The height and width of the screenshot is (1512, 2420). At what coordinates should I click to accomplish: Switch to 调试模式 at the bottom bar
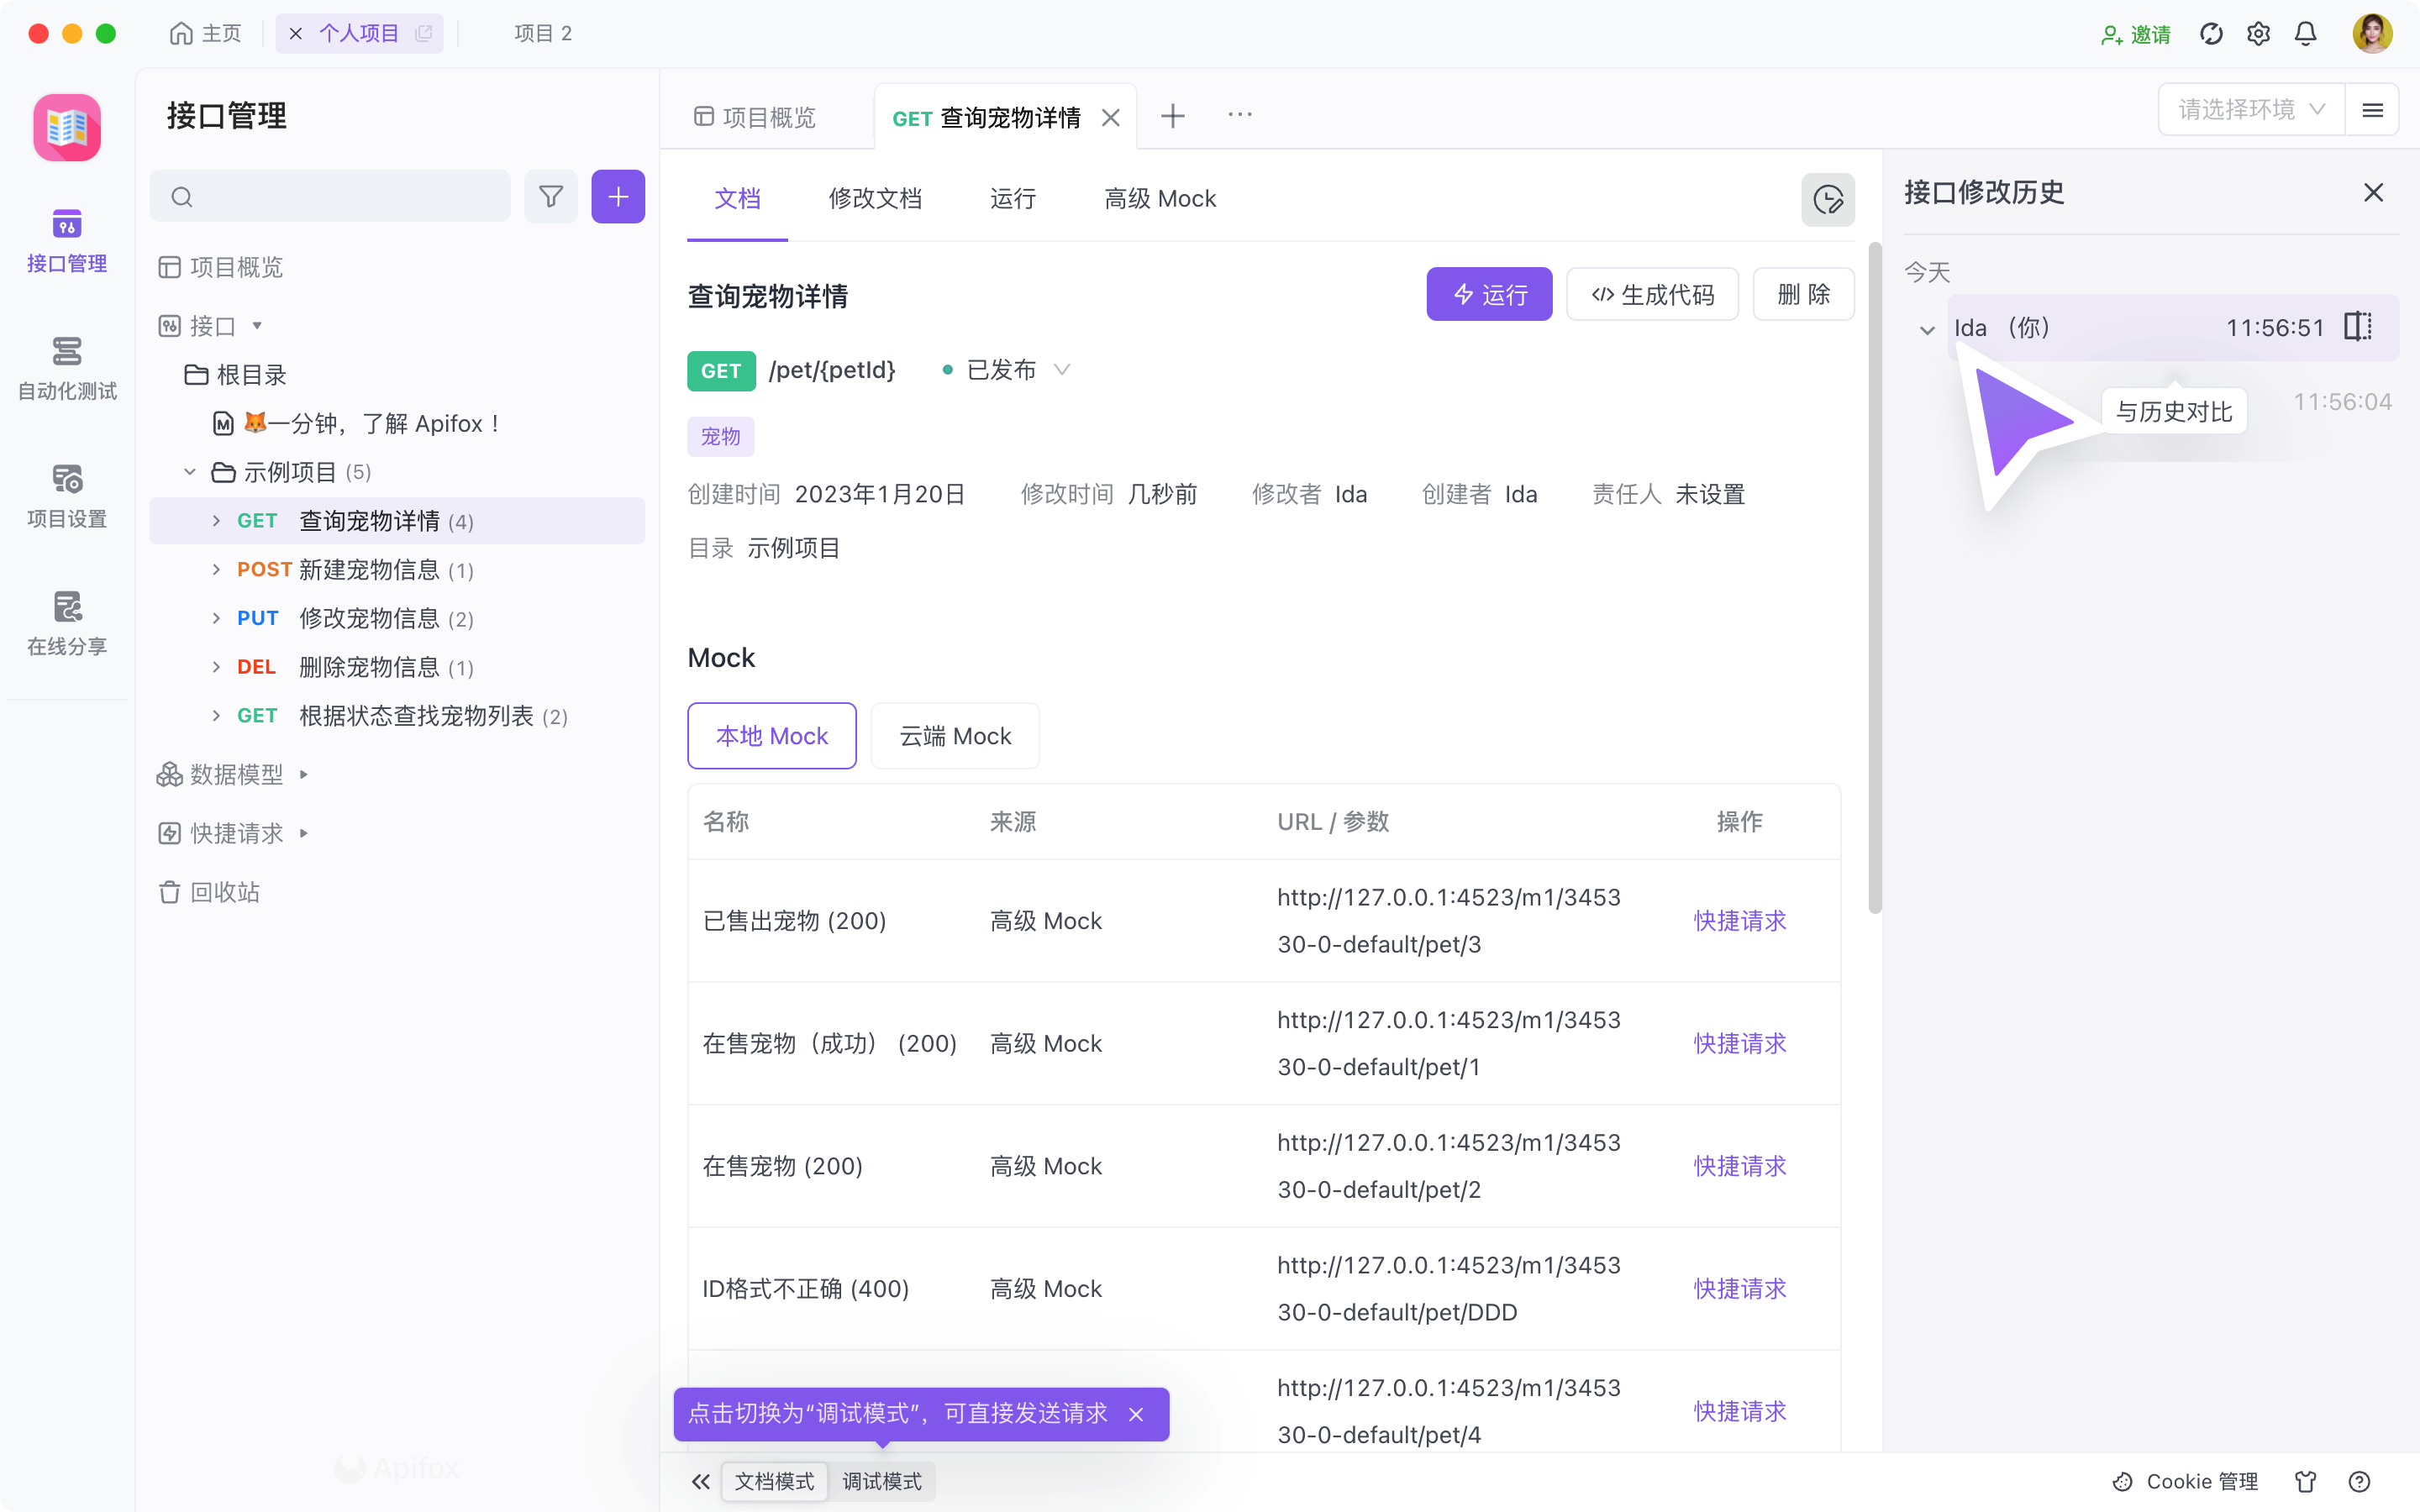point(882,1482)
